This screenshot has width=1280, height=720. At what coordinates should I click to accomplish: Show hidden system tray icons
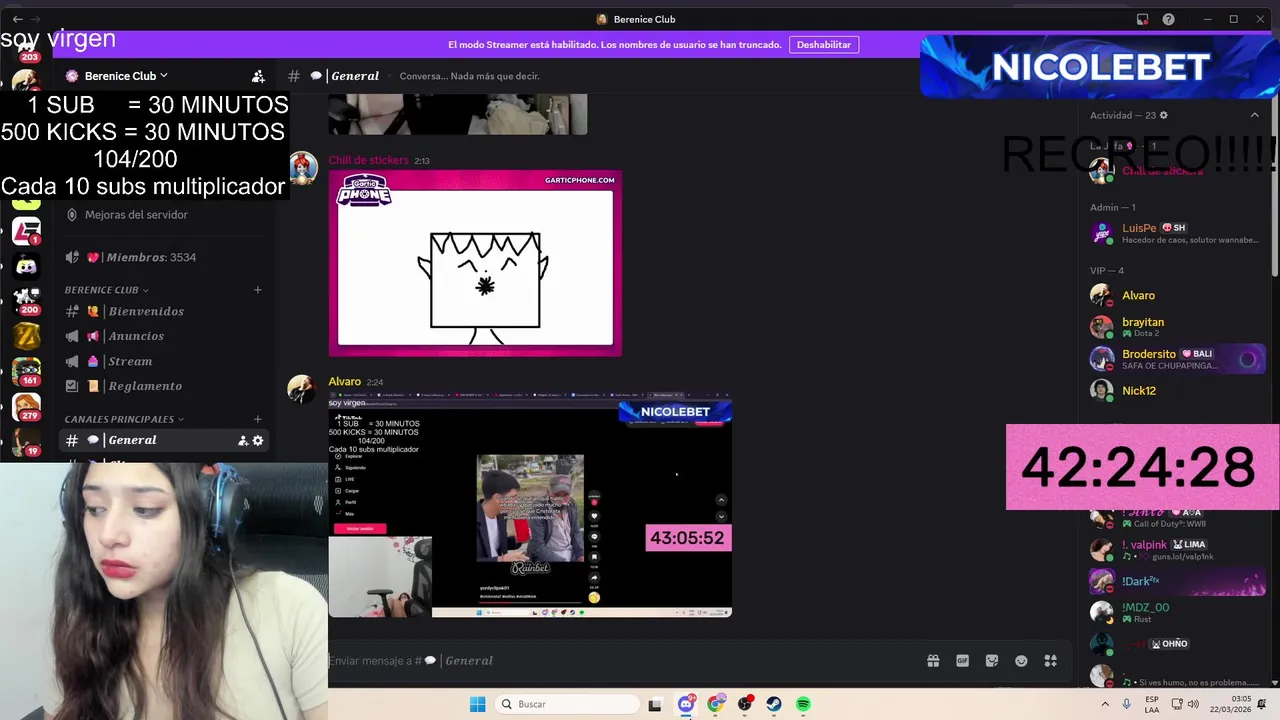(x=1105, y=704)
